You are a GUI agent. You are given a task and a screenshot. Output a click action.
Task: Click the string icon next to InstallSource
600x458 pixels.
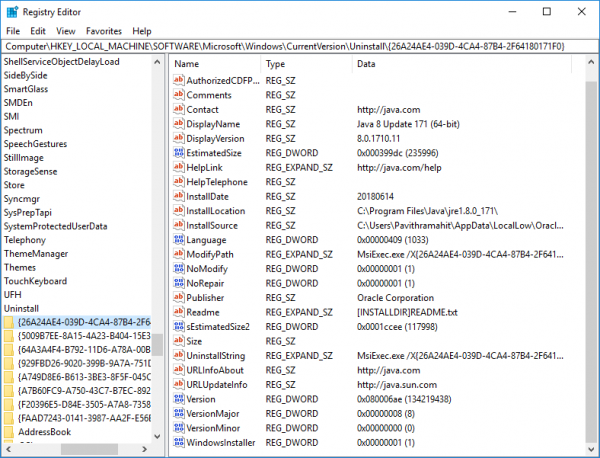(x=179, y=225)
